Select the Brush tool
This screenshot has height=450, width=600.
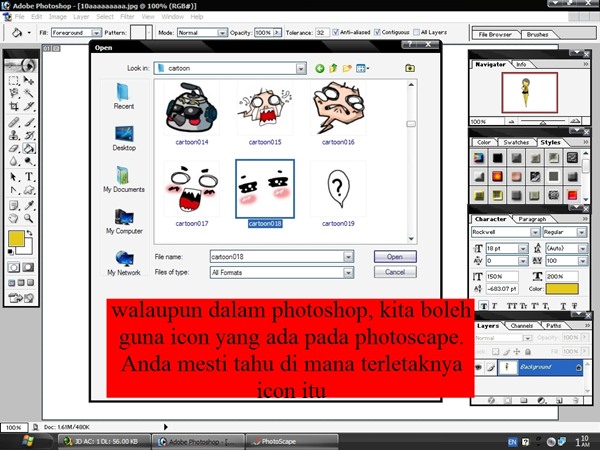point(29,122)
